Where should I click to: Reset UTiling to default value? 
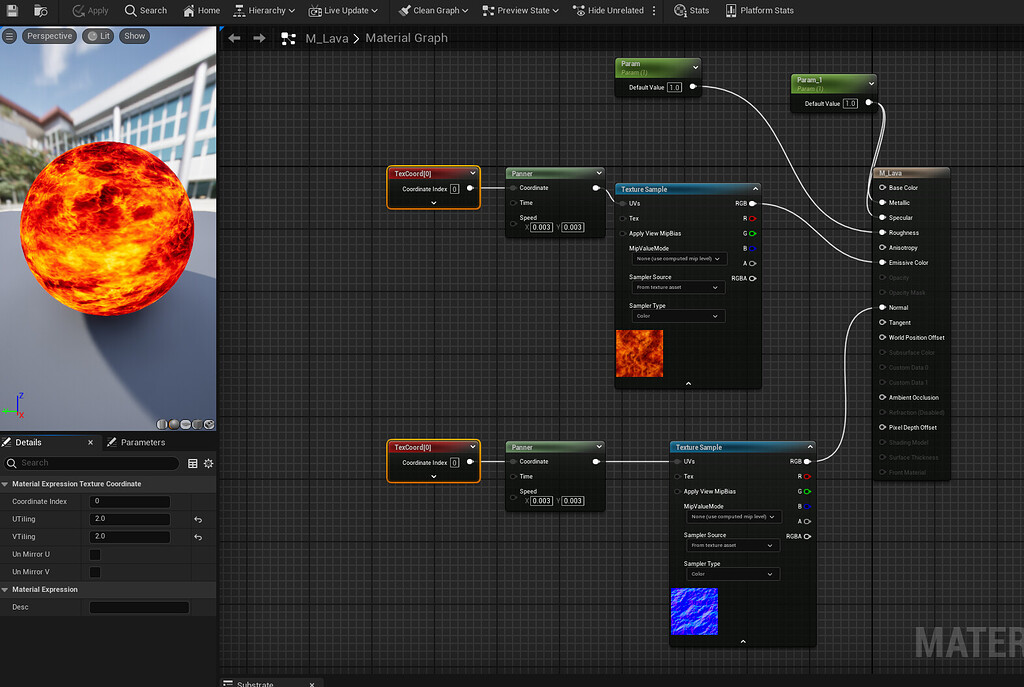coord(198,520)
